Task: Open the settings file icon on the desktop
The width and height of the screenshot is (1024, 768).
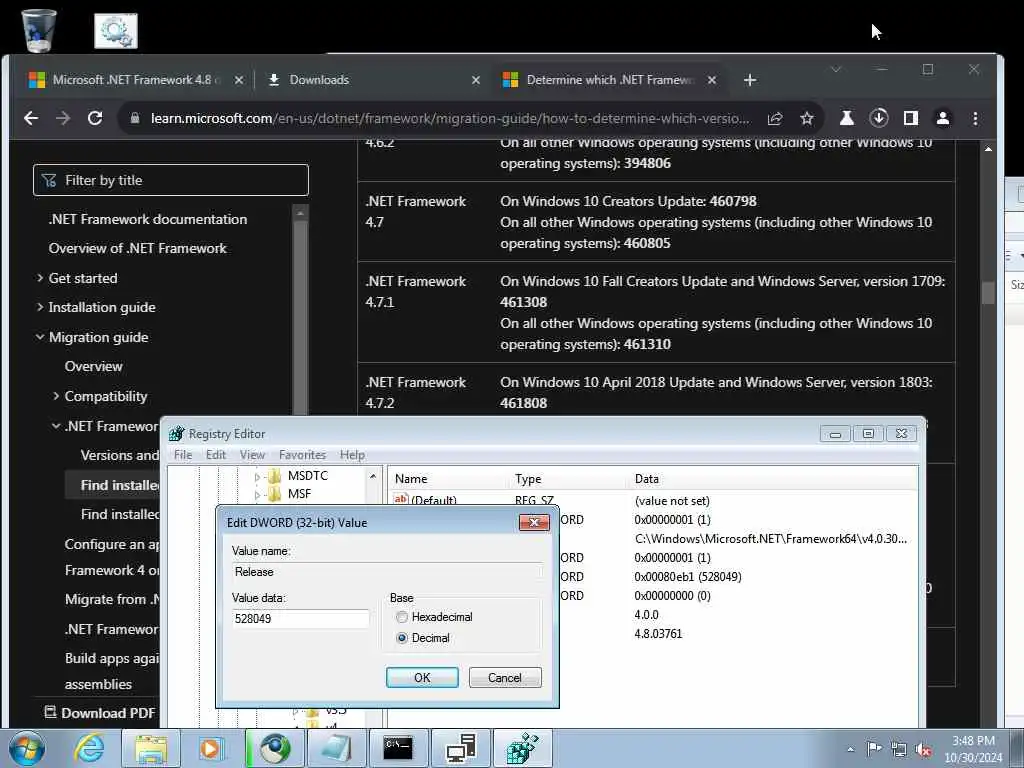Action: [x=116, y=31]
